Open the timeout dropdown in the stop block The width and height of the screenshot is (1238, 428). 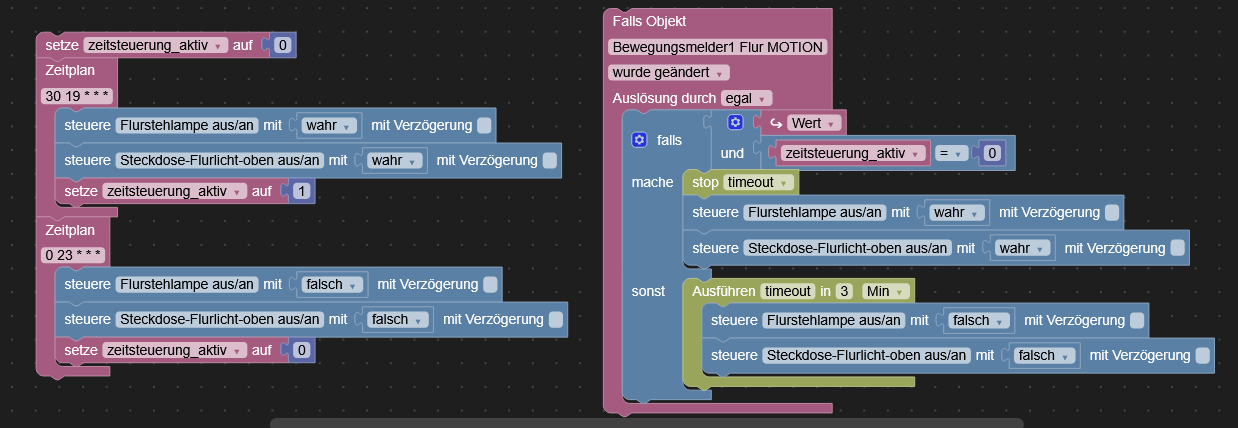point(759,182)
